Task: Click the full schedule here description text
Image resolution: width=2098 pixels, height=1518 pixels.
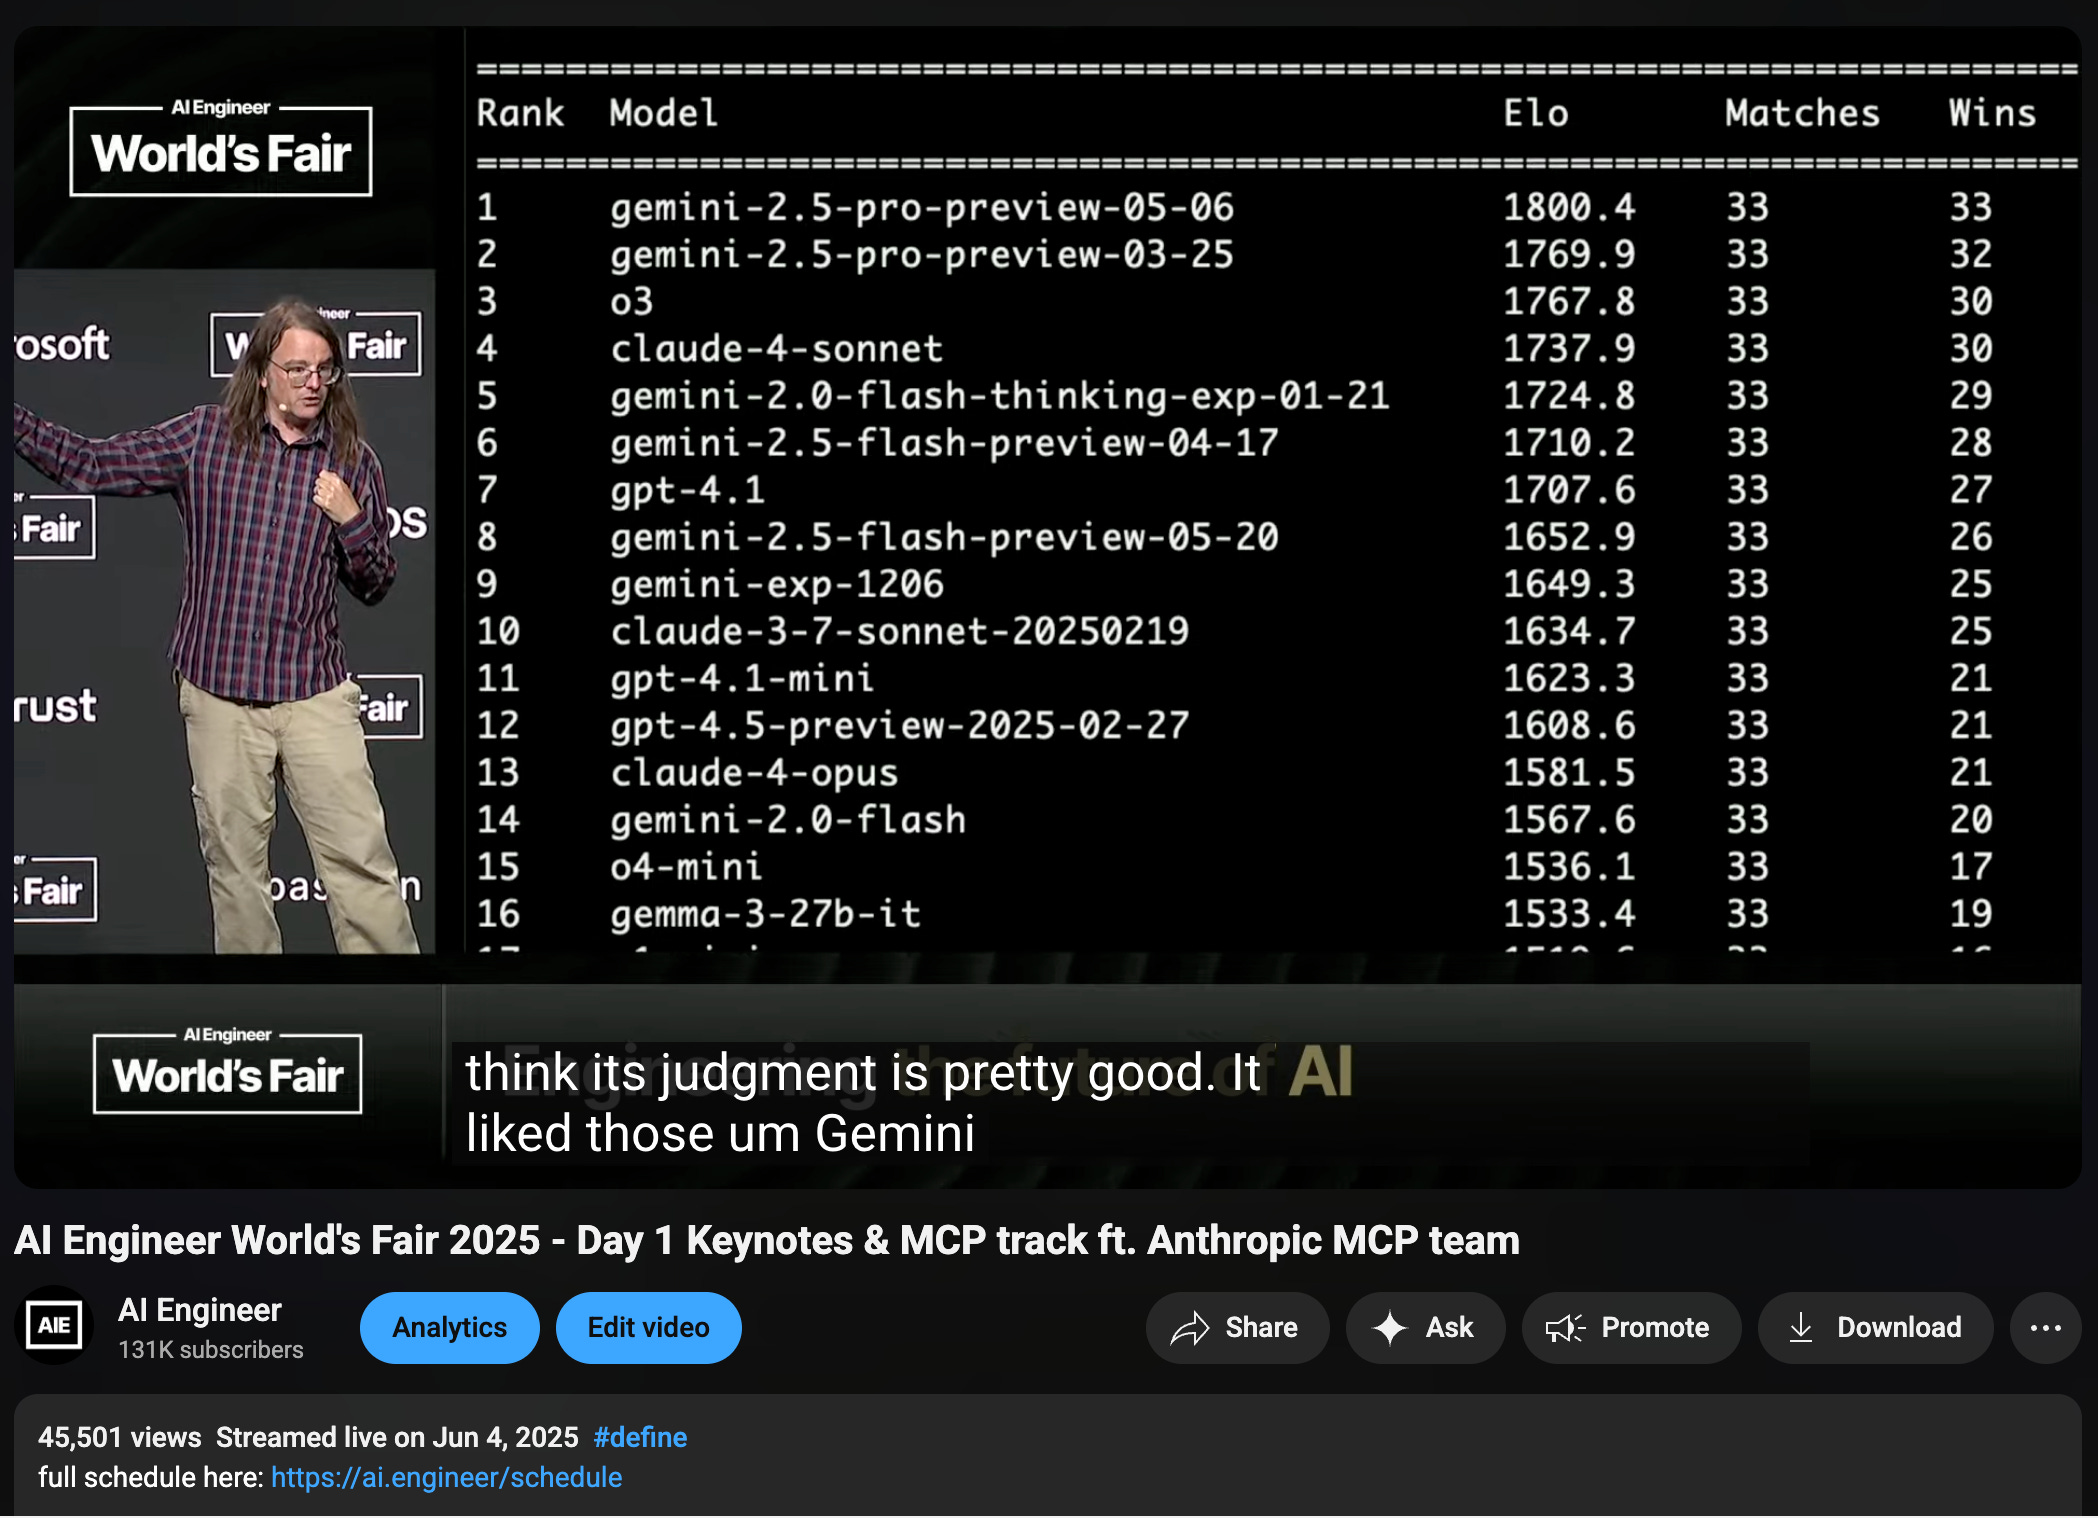Action: pos(151,1477)
